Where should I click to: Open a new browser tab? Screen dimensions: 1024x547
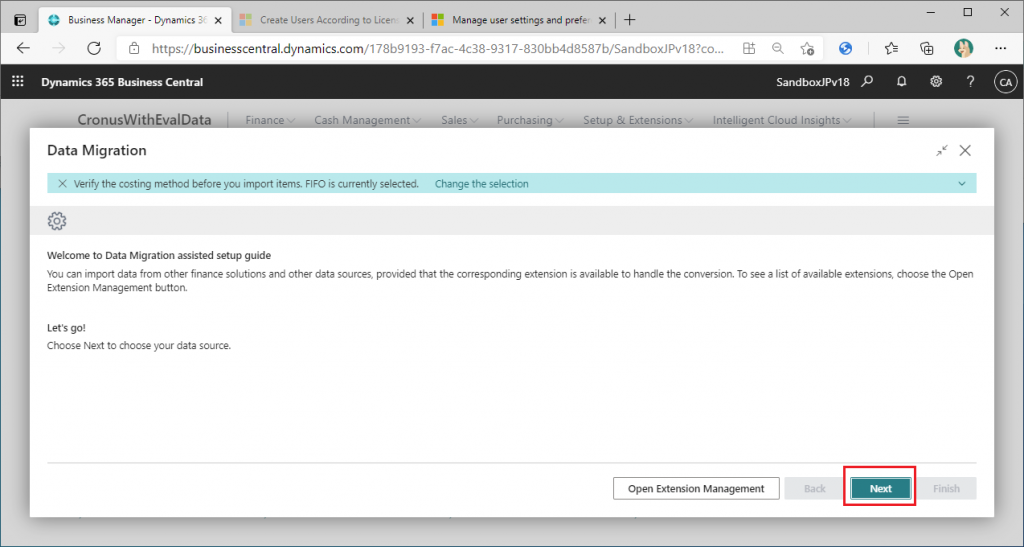click(x=630, y=20)
